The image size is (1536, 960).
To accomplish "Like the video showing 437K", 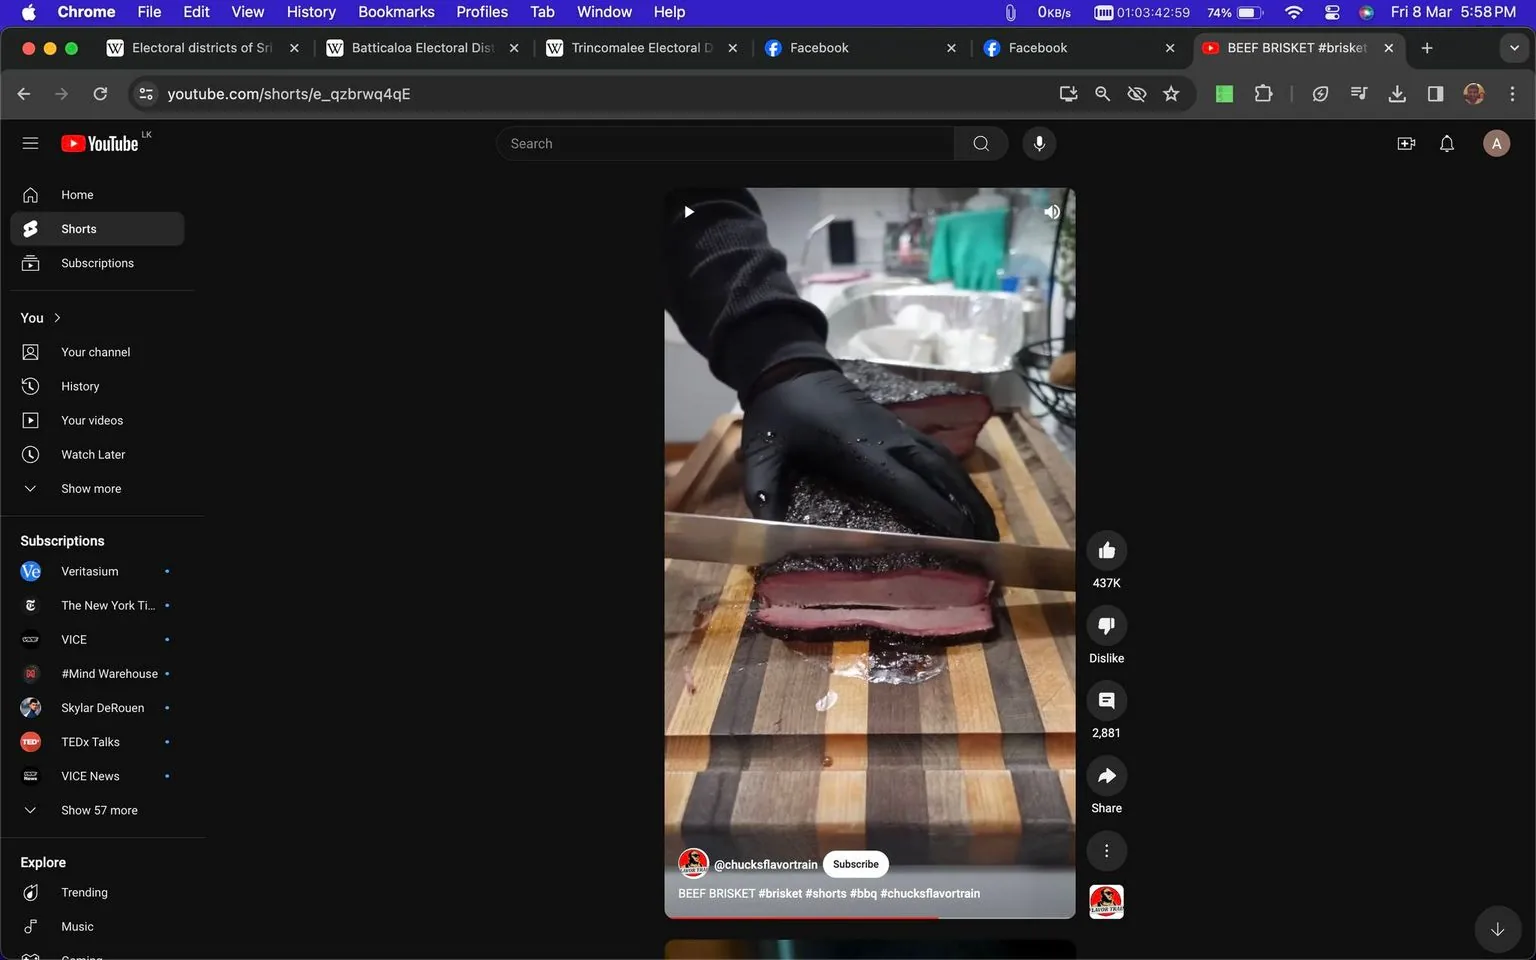I will [1106, 549].
